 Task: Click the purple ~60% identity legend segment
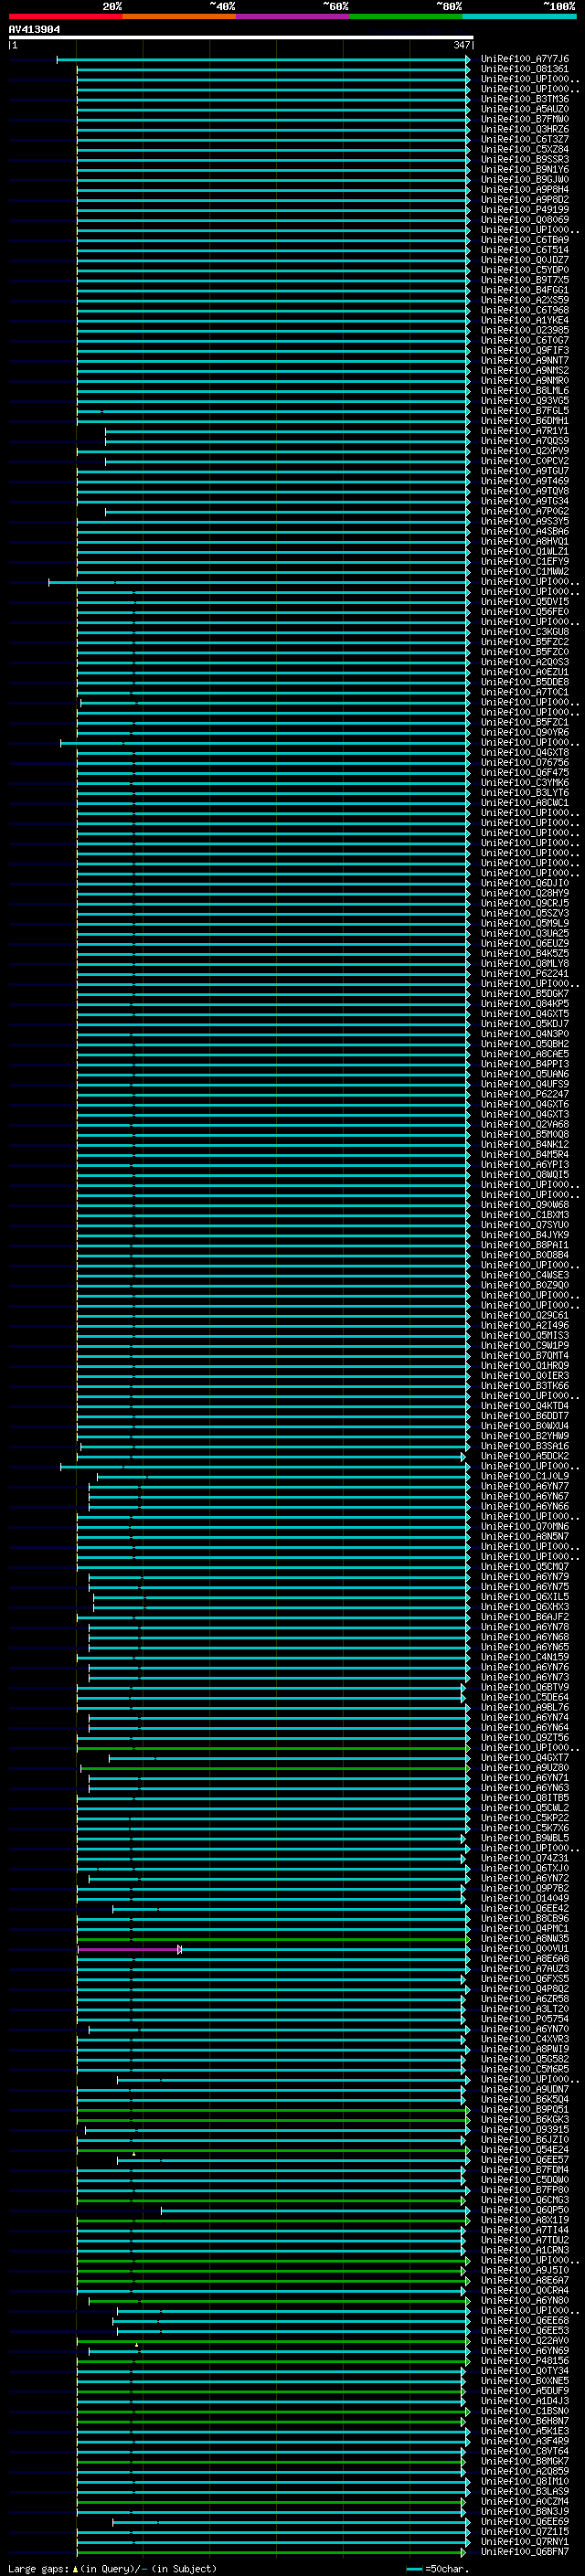pyautogui.click(x=292, y=17)
